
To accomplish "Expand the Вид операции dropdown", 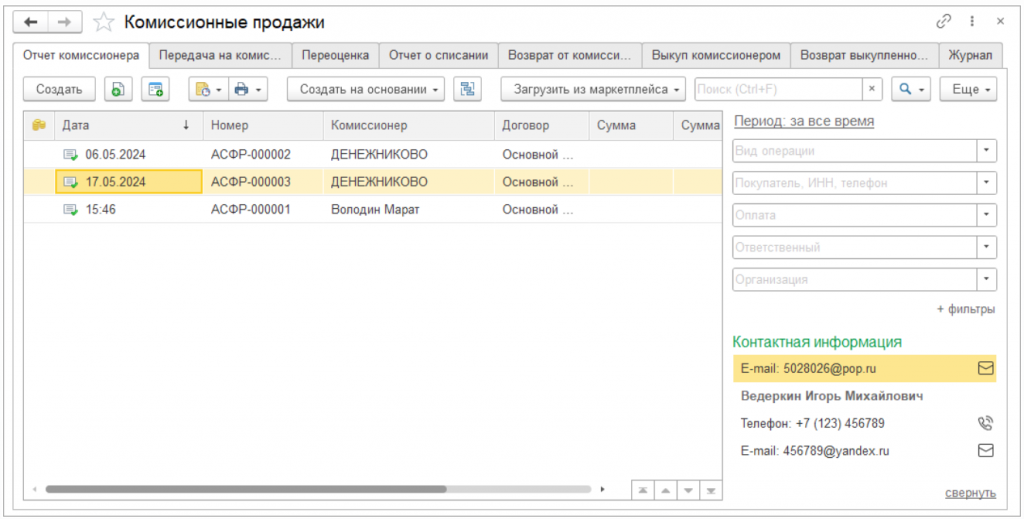I will point(987,151).
